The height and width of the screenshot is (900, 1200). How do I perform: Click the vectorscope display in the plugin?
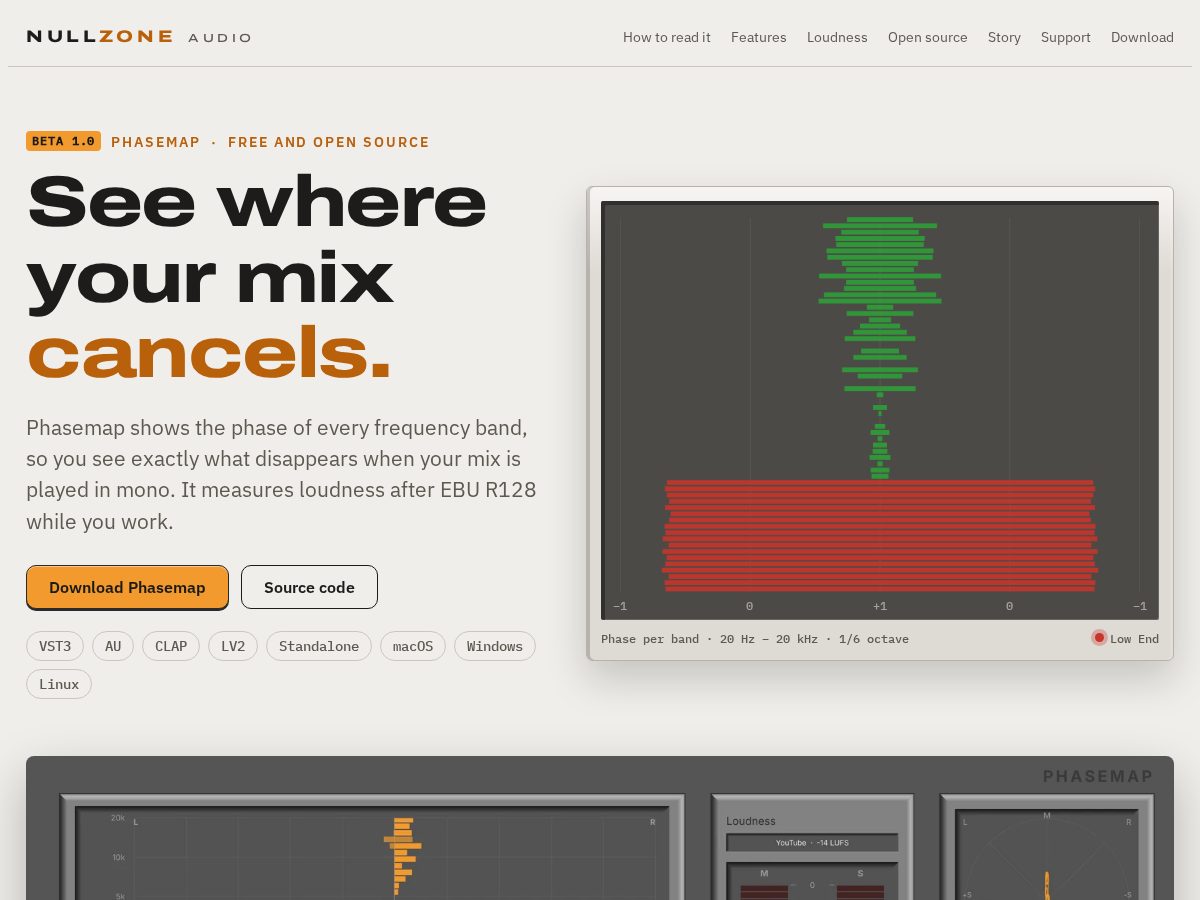1047,854
